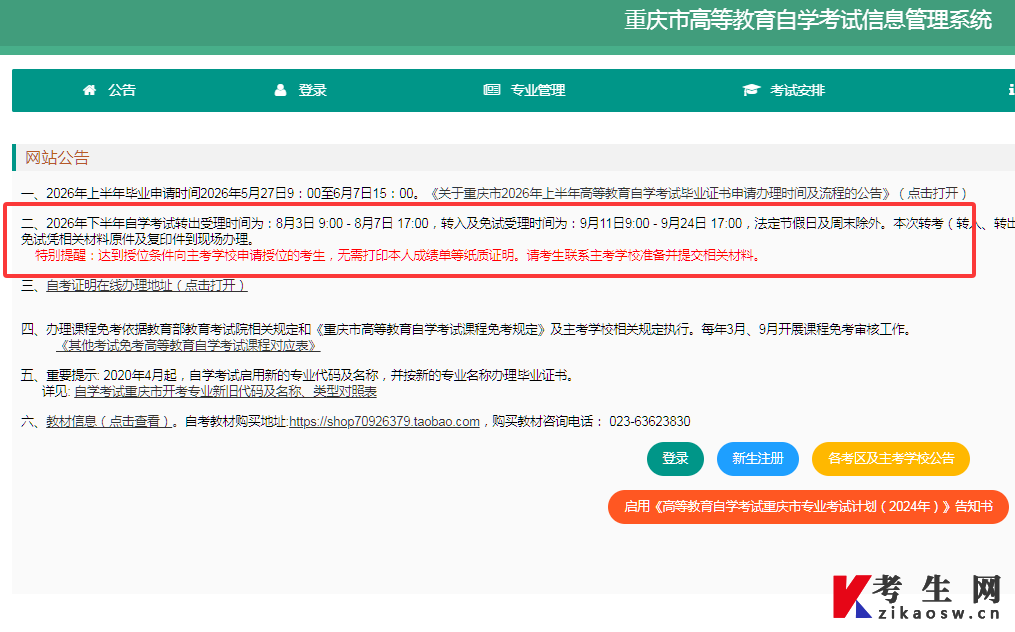1015x632 pixels.
Task: Click the blue 新生注册 button
Action: pos(758,458)
